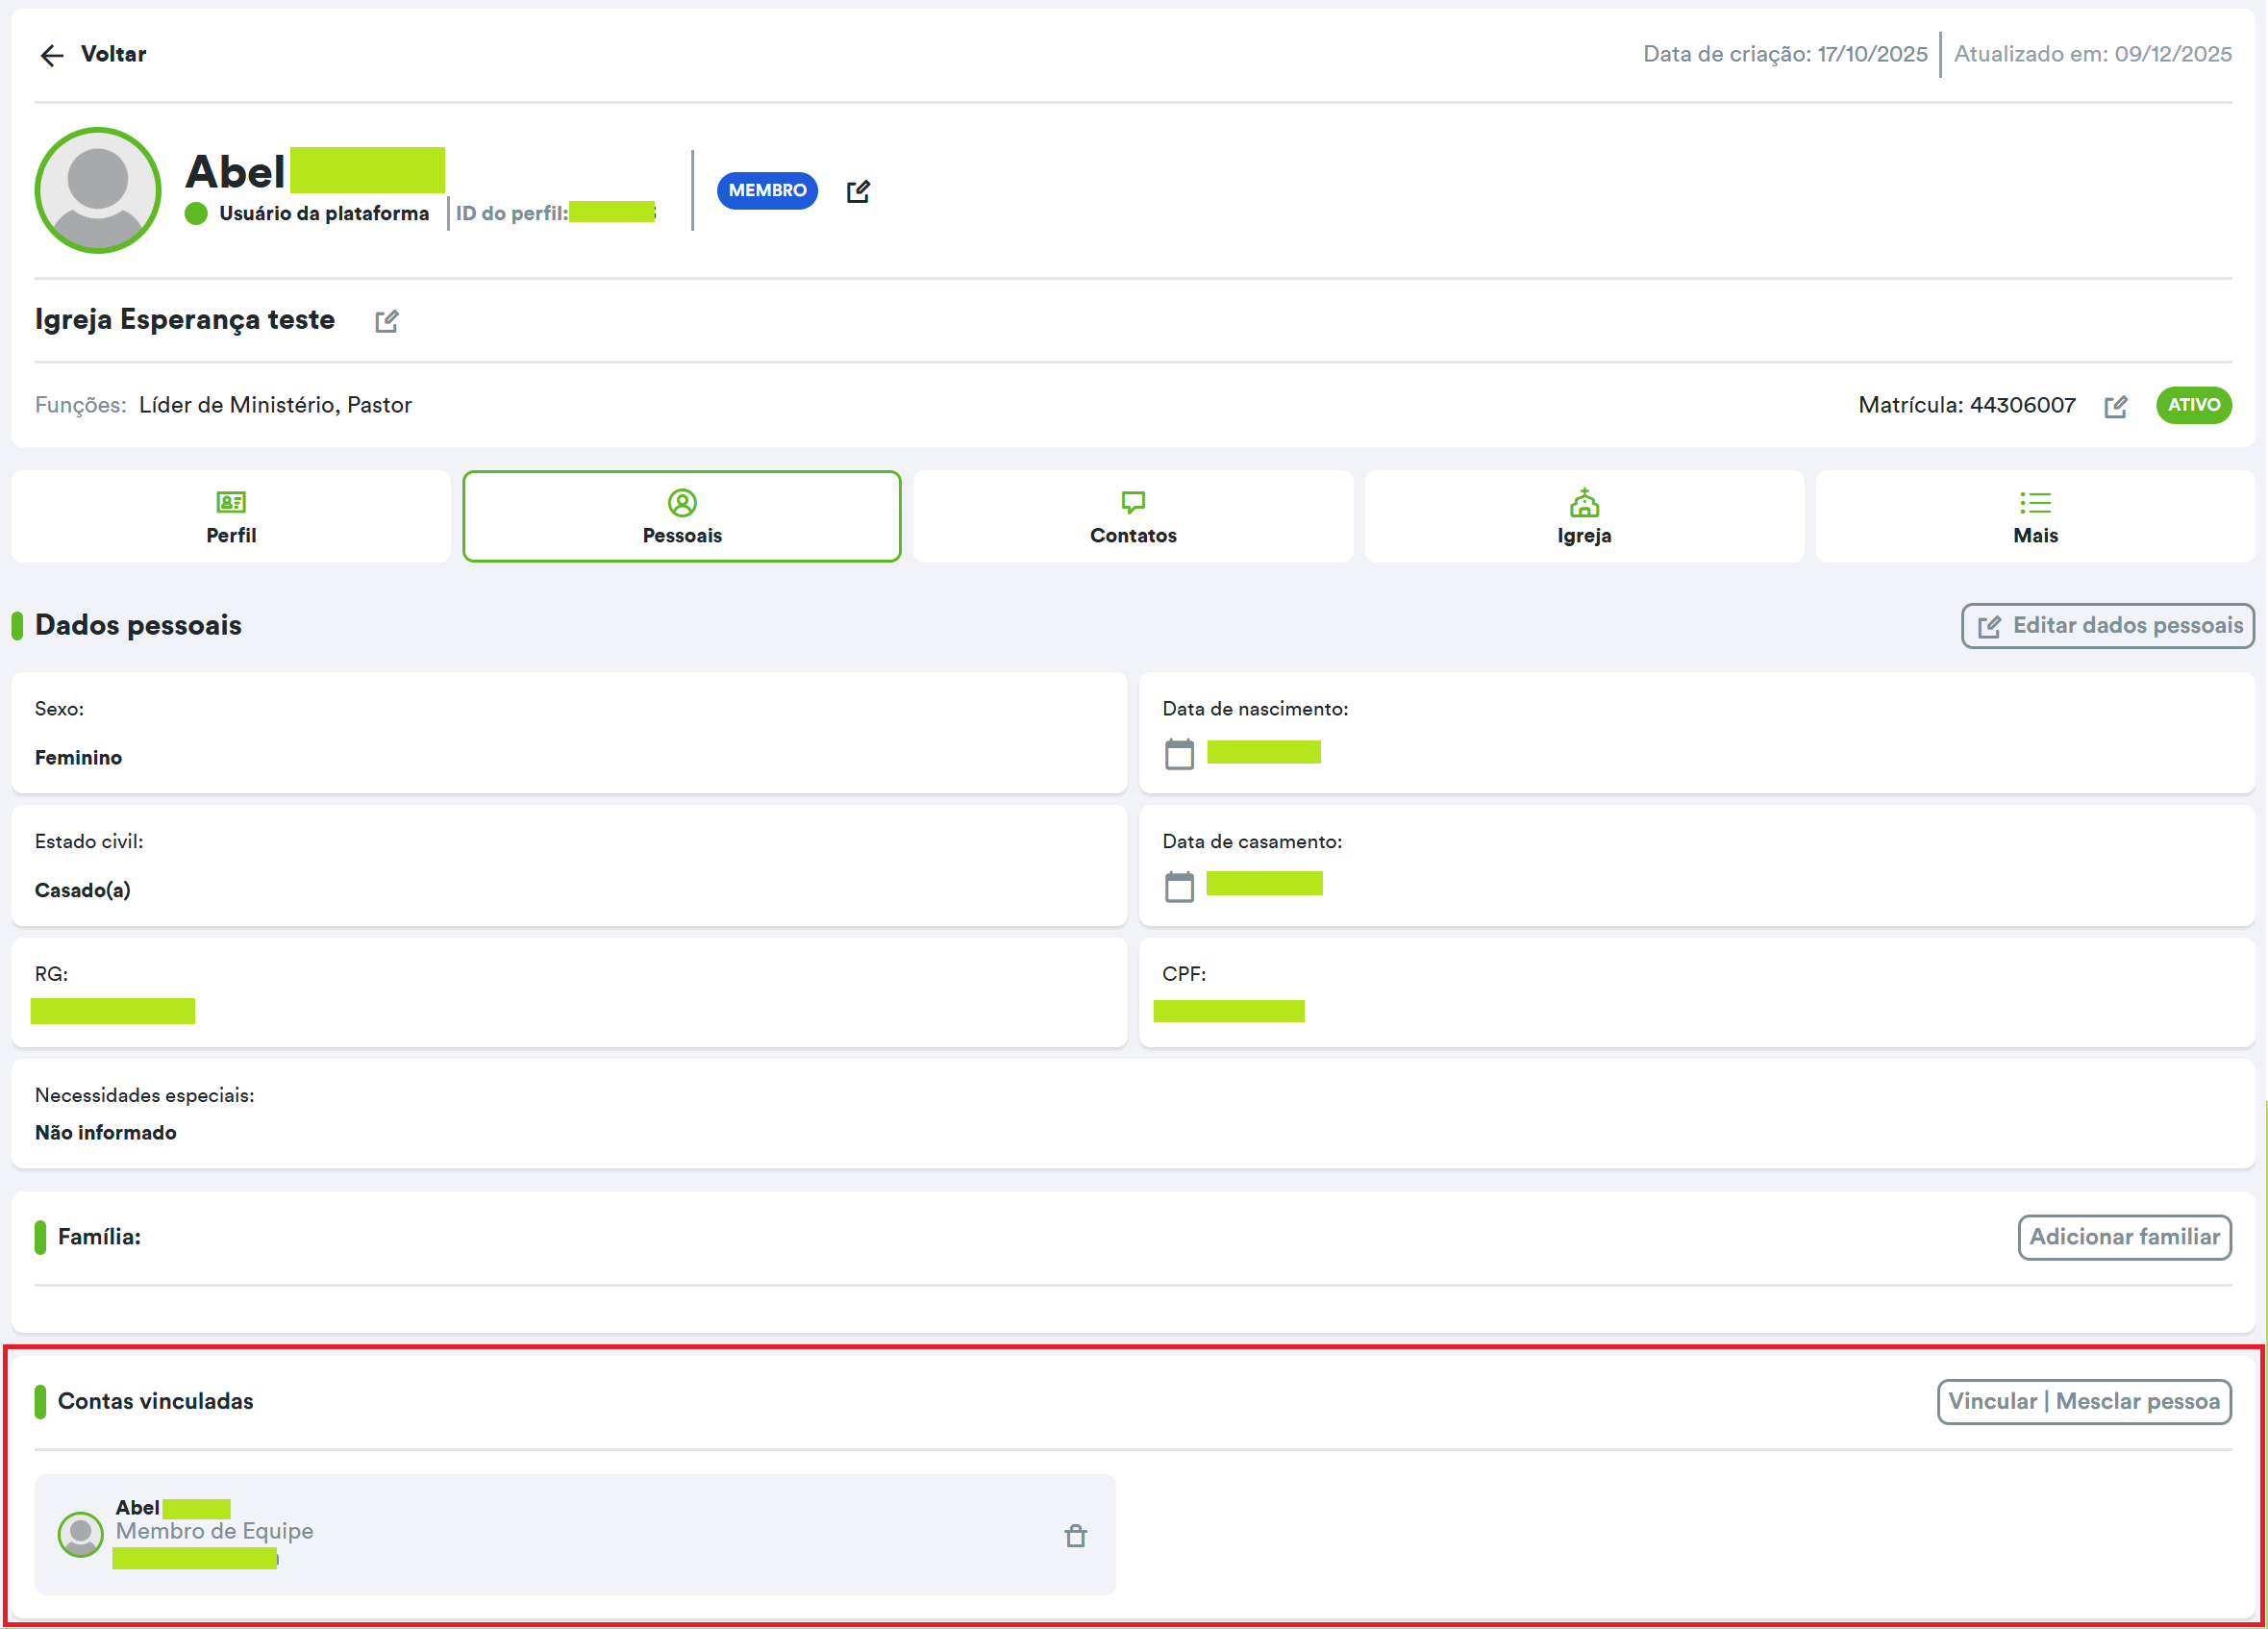Switch to the Perfil tab
This screenshot has width=2268, height=1629.
point(231,517)
